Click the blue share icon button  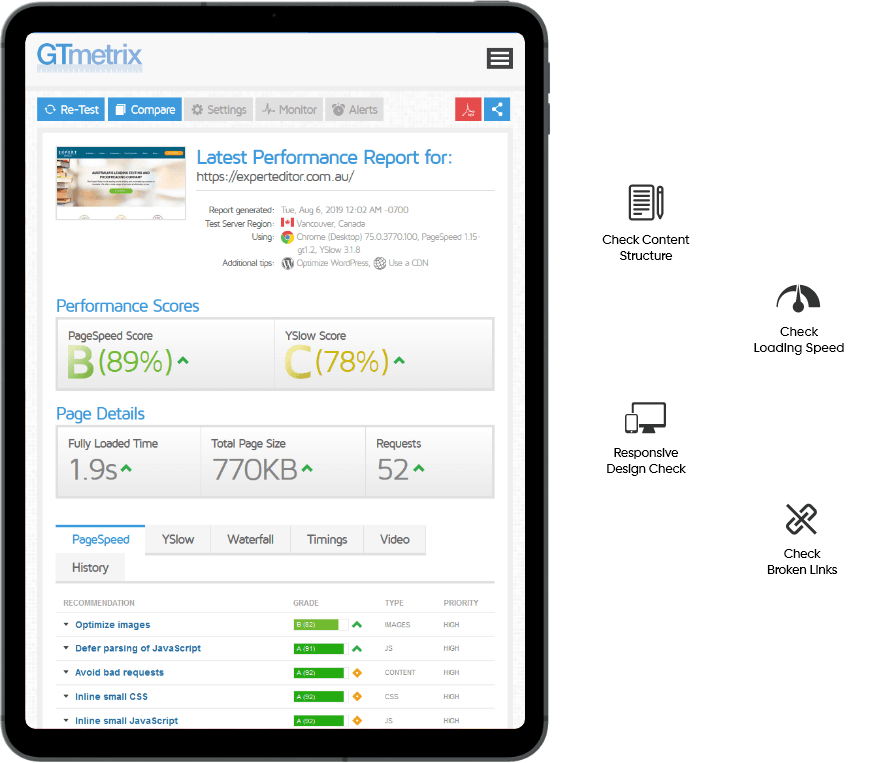pyautogui.click(x=497, y=110)
